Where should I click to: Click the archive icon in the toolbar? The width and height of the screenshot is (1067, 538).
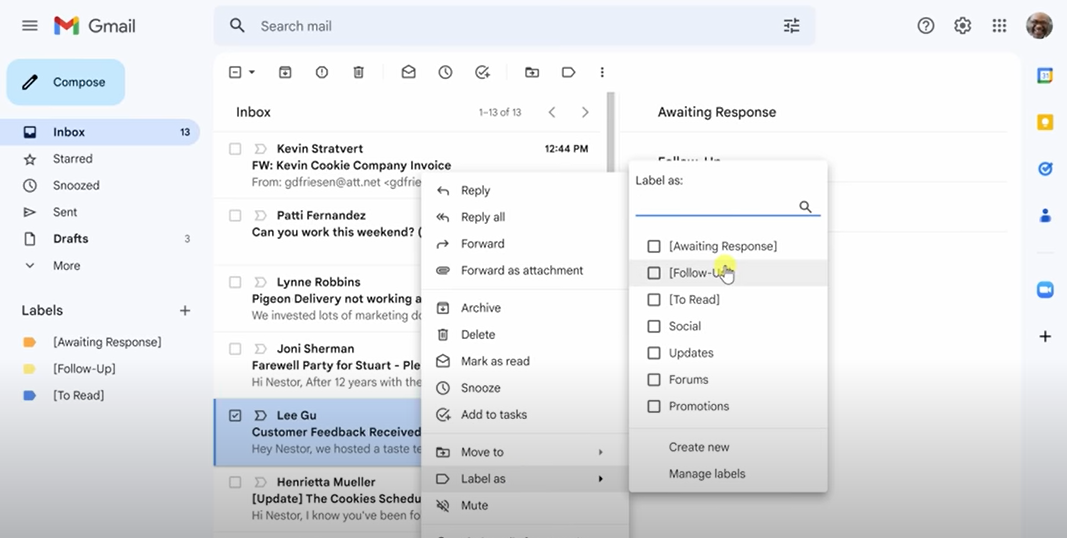pos(285,72)
